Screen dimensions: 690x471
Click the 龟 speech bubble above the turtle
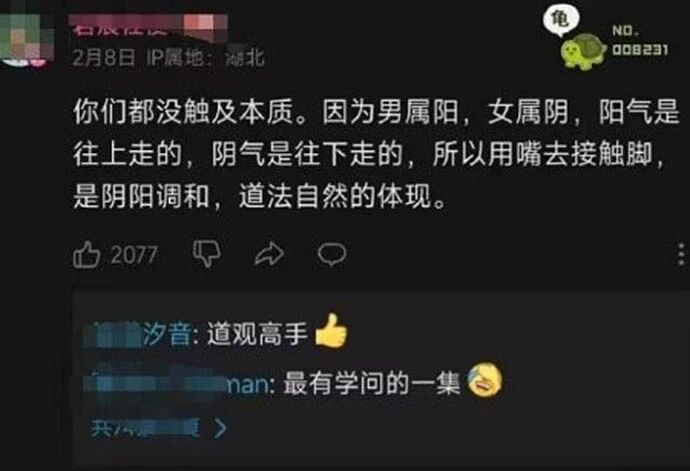point(561,20)
